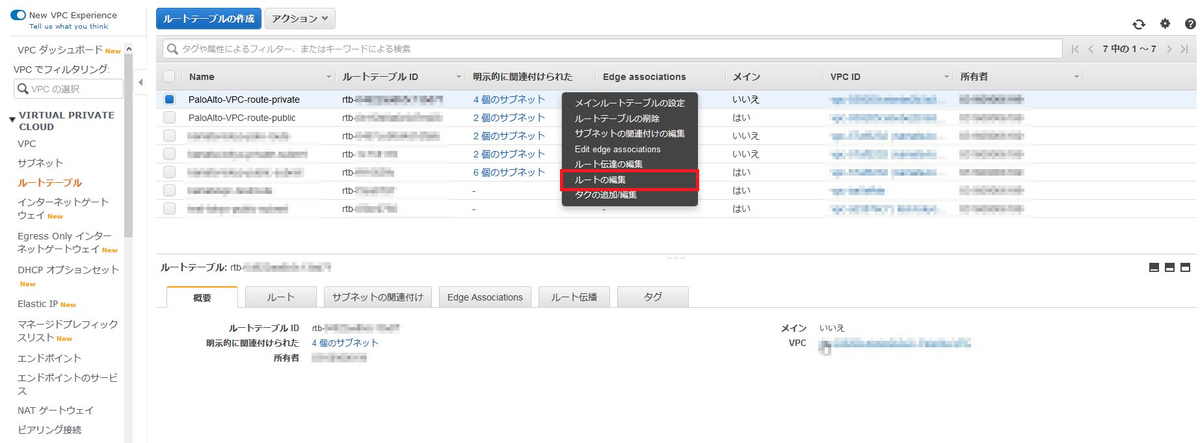Image resolution: width=1200 pixels, height=443 pixels.
Task: Switch to the タグ tab
Action: click(653, 297)
